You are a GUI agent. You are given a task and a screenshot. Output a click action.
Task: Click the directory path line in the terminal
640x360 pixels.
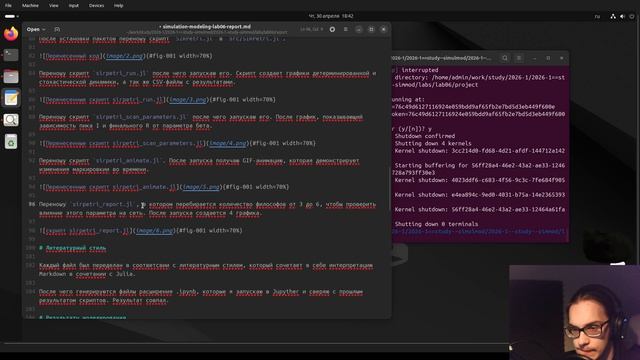pyautogui.click(x=480, y=77)
